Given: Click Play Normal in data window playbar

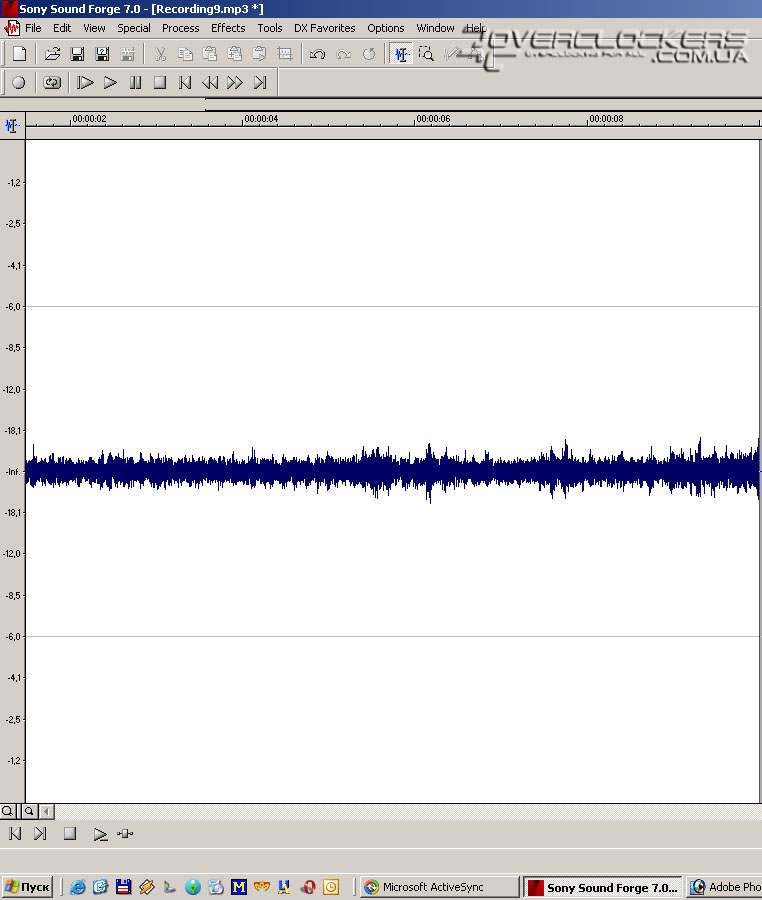Looking at the screenshot, I should pyautogui.click(x=100, y=834).
